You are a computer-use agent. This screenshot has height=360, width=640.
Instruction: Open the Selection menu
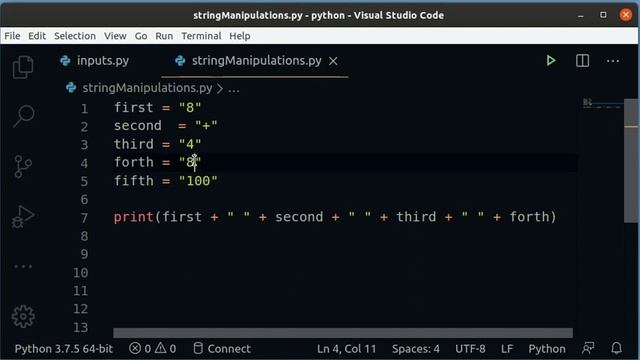75,36
